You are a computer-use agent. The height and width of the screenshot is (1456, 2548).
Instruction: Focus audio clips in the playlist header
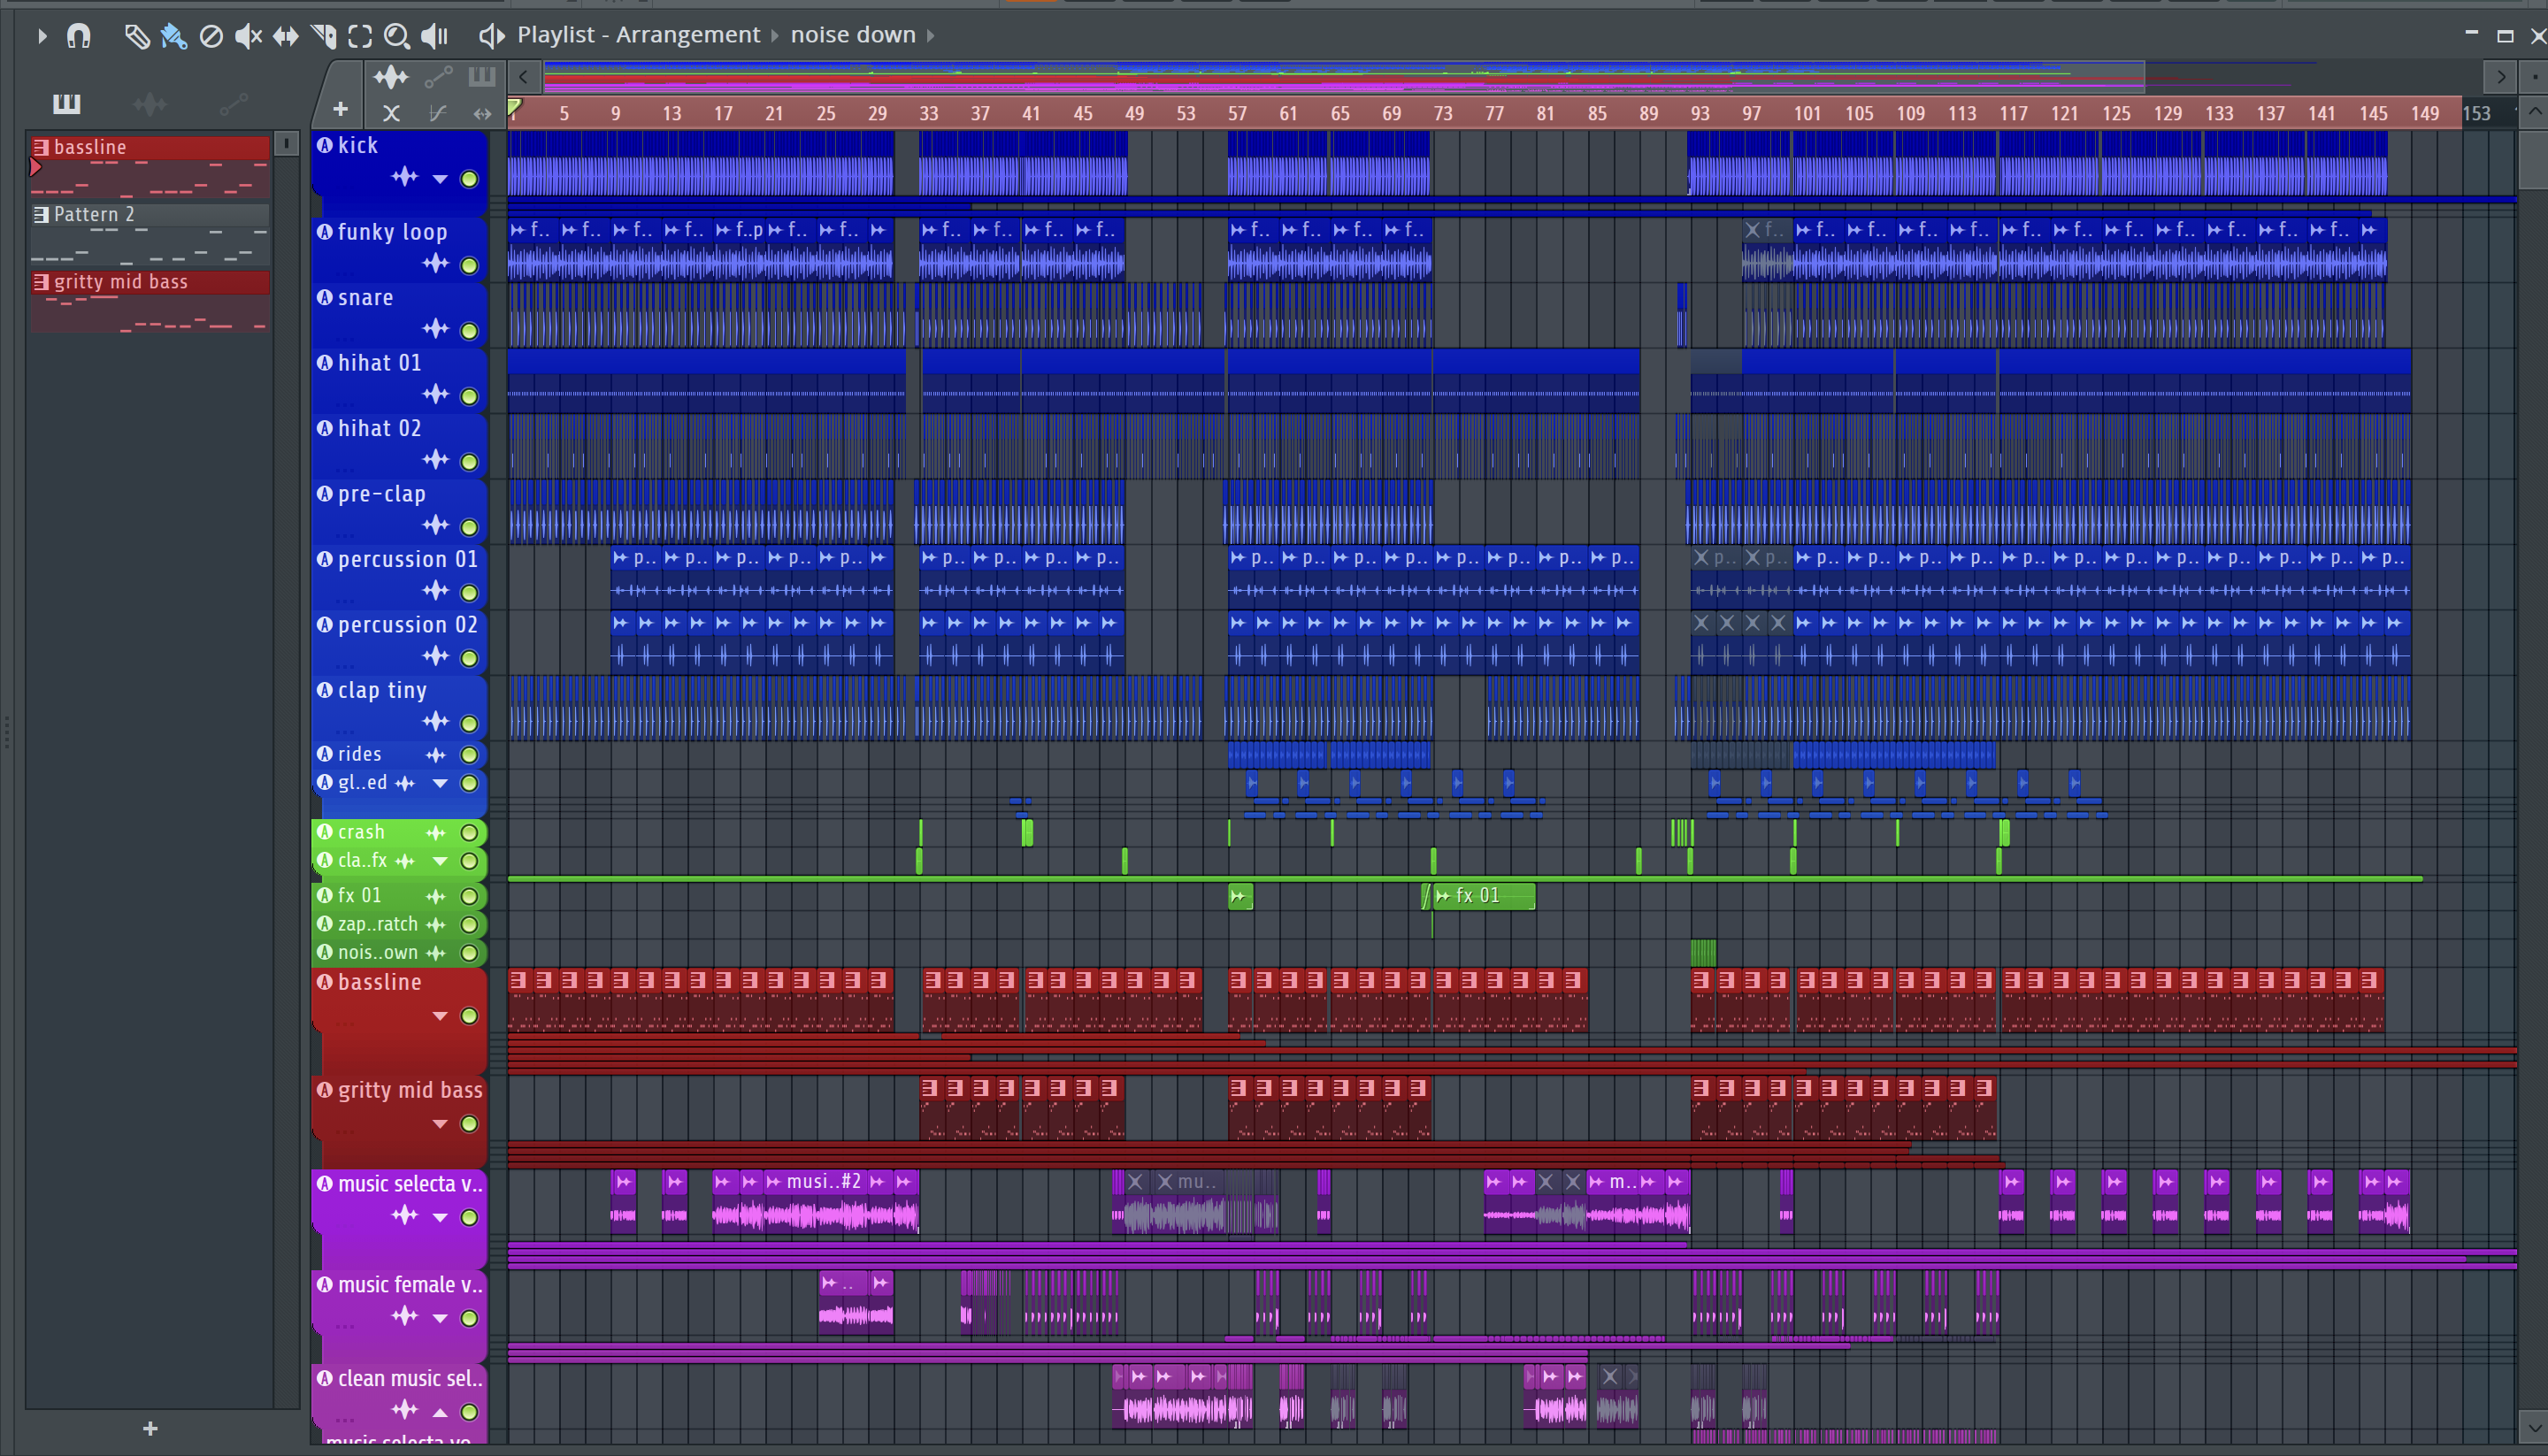[x=391, y=77]
